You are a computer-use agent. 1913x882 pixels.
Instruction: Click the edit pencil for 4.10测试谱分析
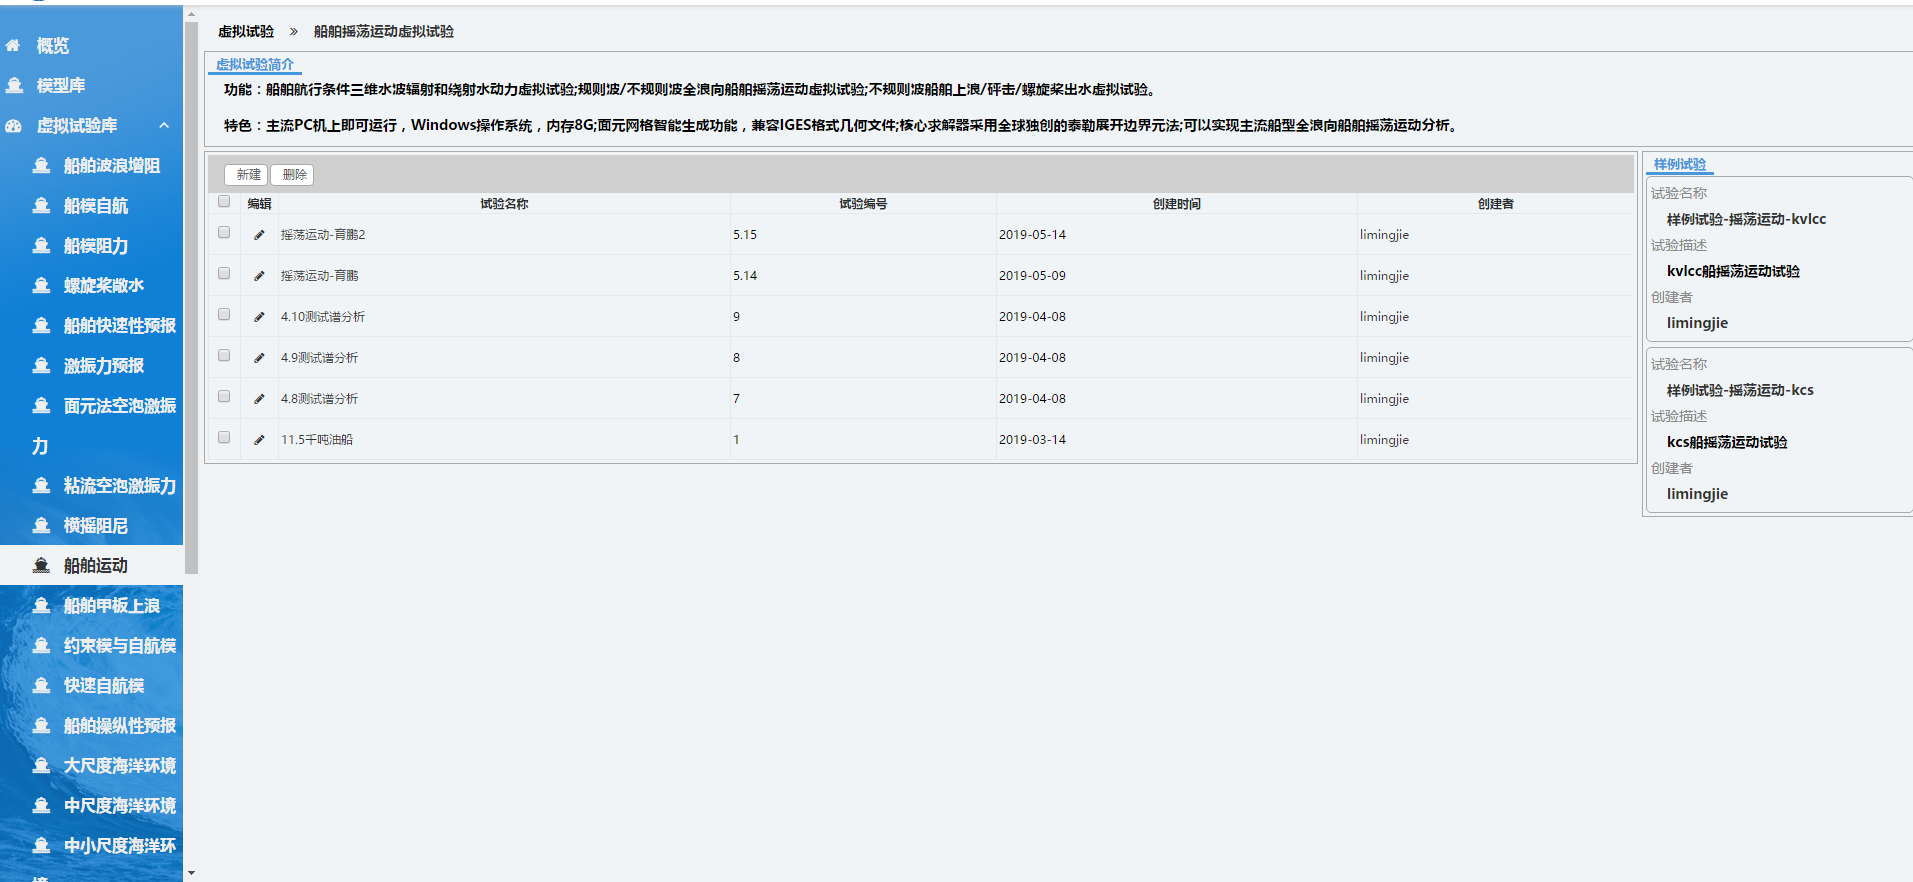pos(259,317)
